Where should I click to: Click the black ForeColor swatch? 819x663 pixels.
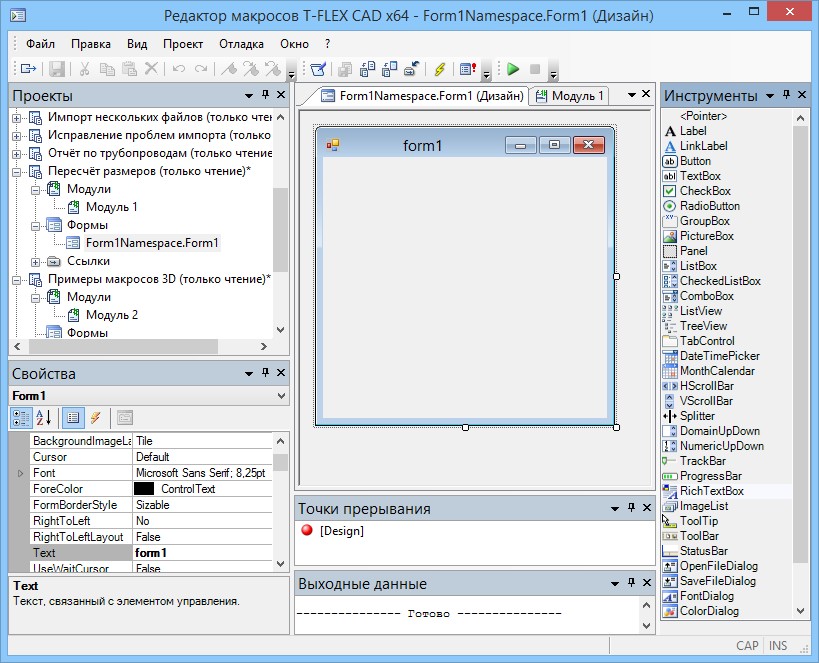[x=144, y=488]
